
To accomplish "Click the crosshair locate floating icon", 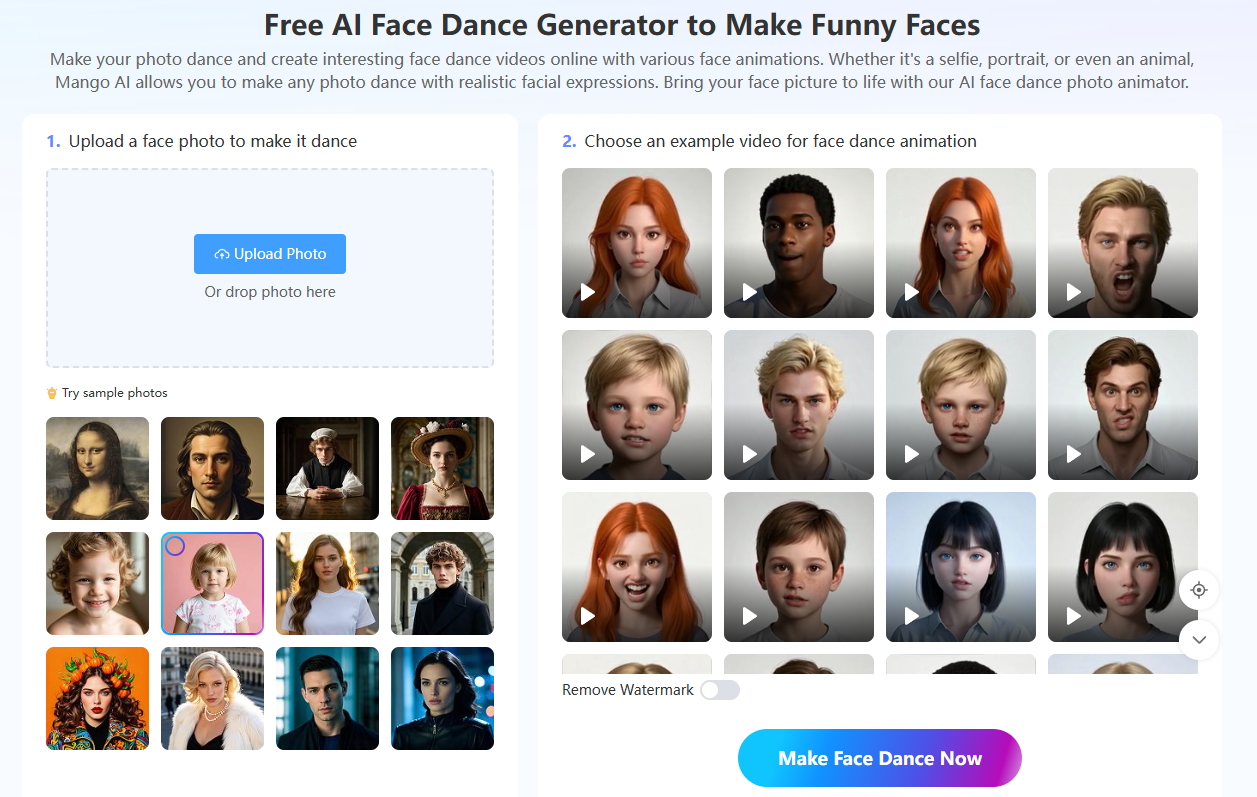I will click(1199, 590).
